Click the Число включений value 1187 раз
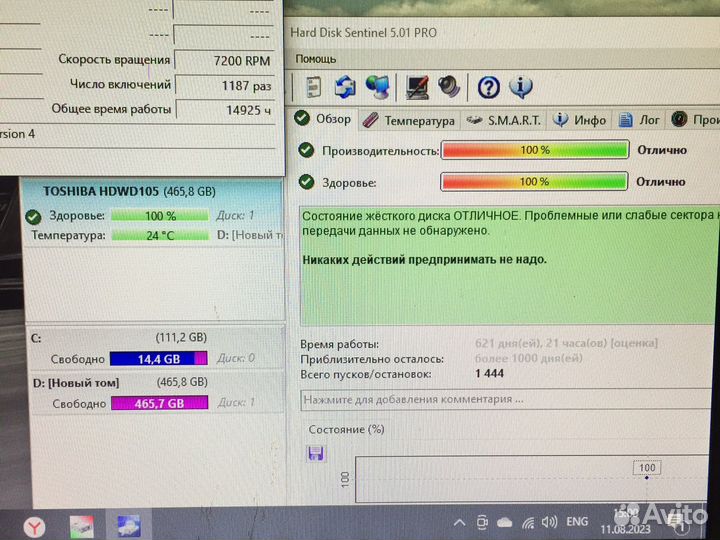The height and width of the screenshot is (540, 720). pyautogui.click(x=226, y=86)
